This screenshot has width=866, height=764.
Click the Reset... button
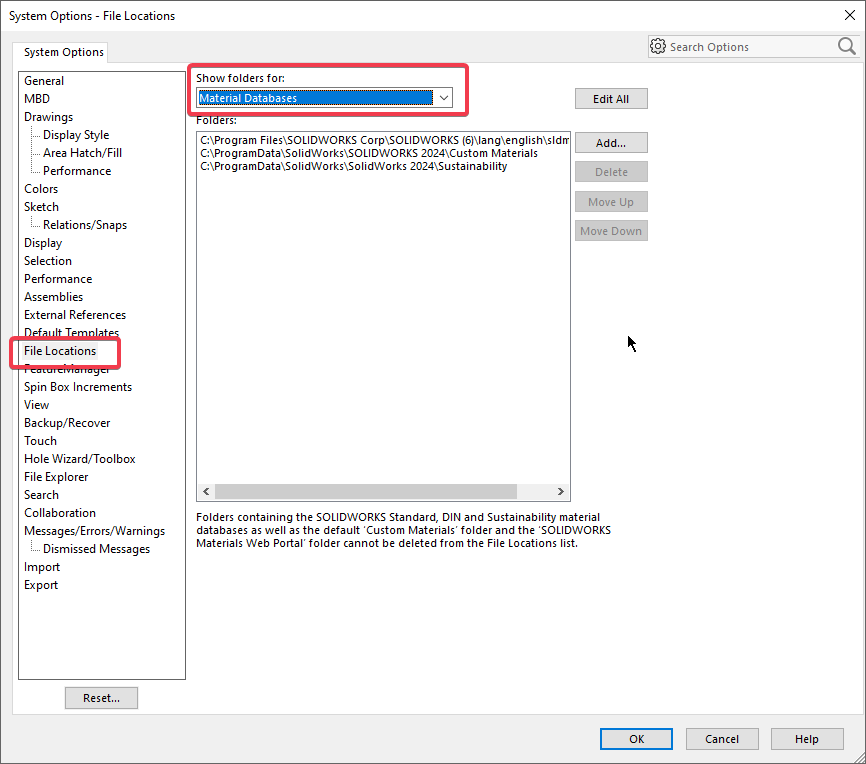coord(101,698)
